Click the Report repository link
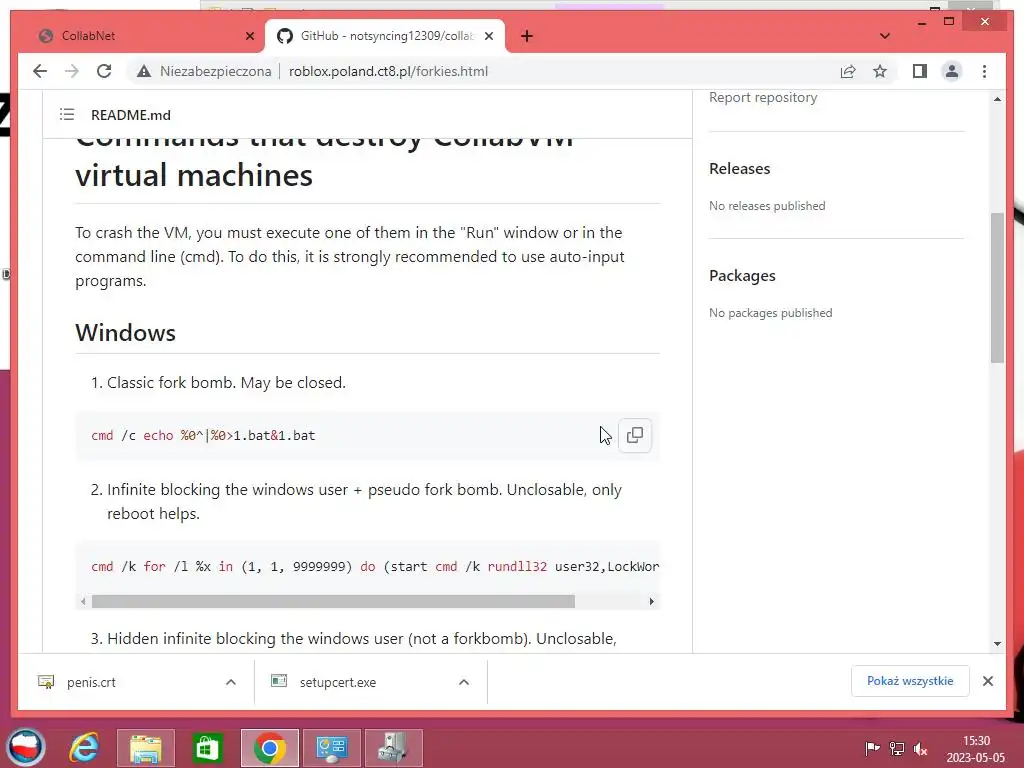The width and height of the screenshot is (1024, 768). pos(763,97)
